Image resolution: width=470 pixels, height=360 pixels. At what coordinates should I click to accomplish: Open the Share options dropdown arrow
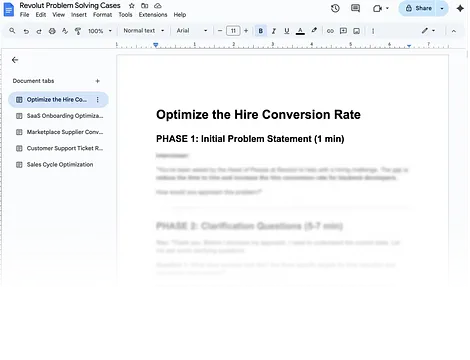coord(442,8)
